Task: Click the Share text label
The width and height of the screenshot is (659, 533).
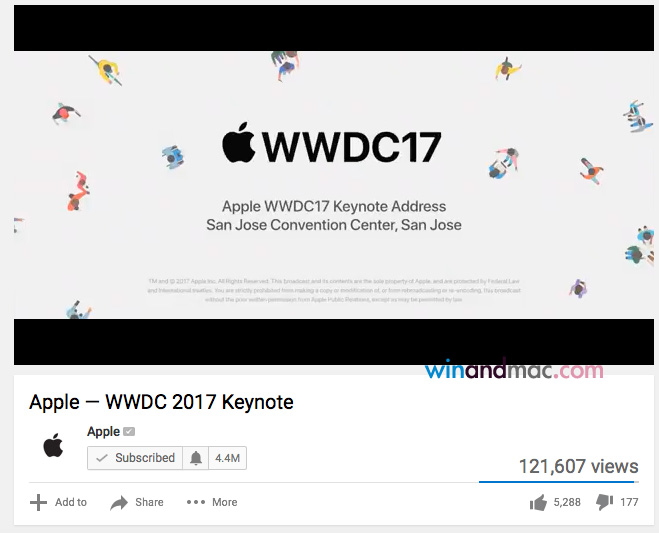Action: [x=149, y=502]
